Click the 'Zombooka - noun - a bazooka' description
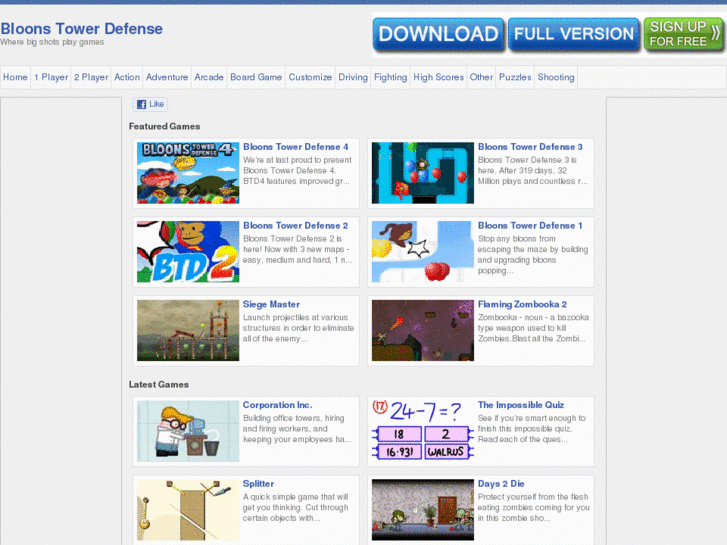The width and height of the screenshot is (727, 545). point(533,328)
